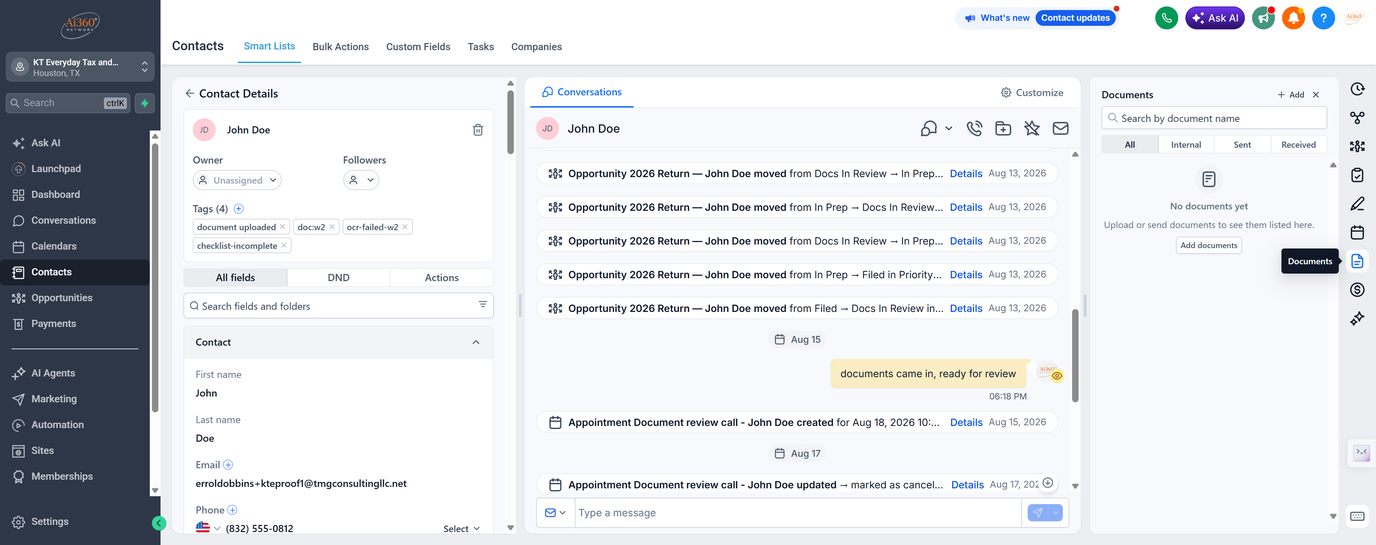Collapse the sidebar with green arrow button
Viewport: 1376px width, 545px height.
158,522
